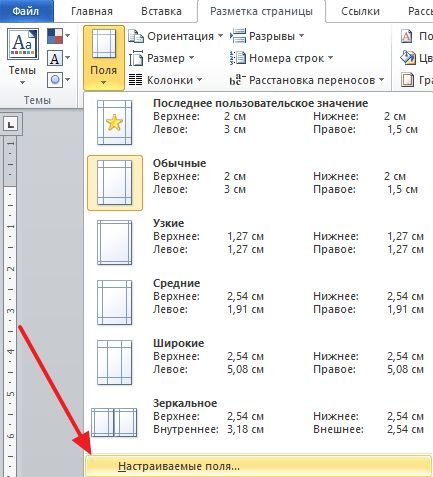Open the Номера строк dropdown
The image size is (433, 477).
[x=330, y=58]
